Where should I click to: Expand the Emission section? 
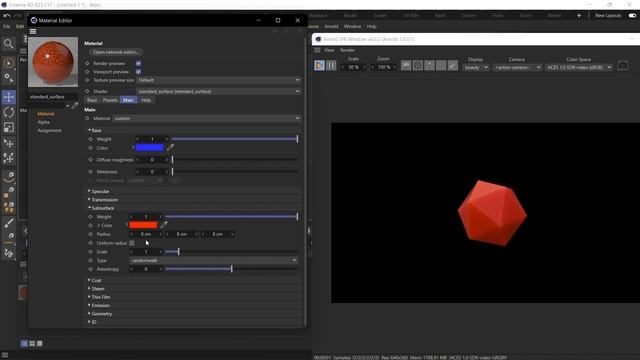click(x=99, y=305)
